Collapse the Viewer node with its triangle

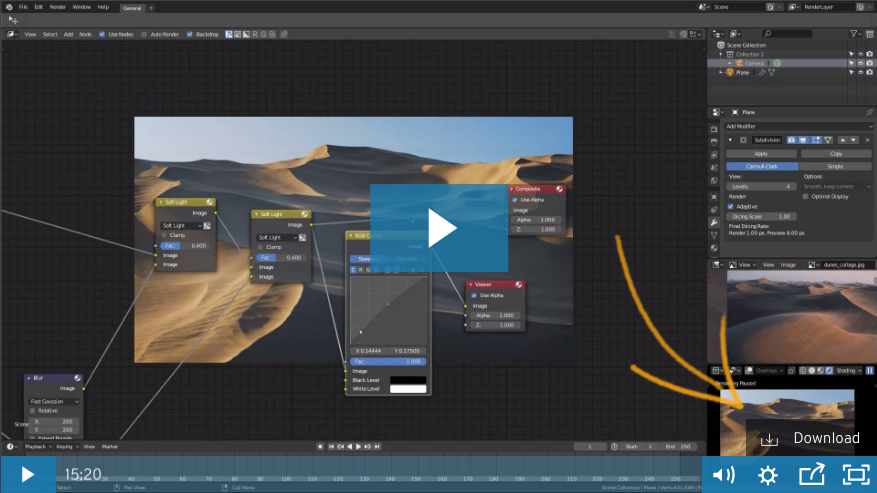pyautogui.click(x=471, y=285)
